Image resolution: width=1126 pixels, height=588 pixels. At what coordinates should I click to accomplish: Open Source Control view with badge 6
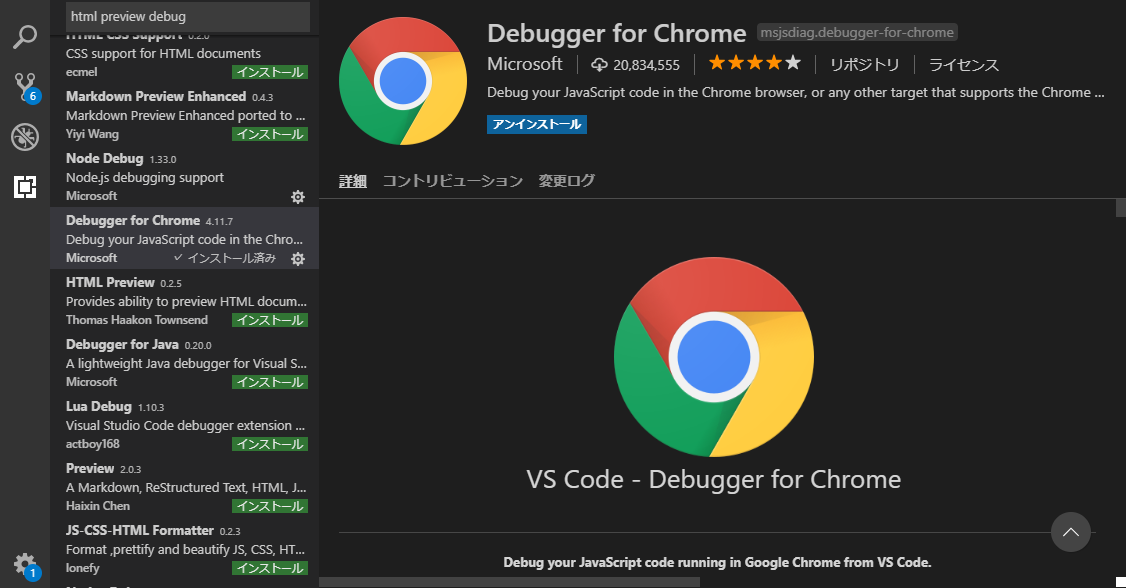tap(24, 87)
